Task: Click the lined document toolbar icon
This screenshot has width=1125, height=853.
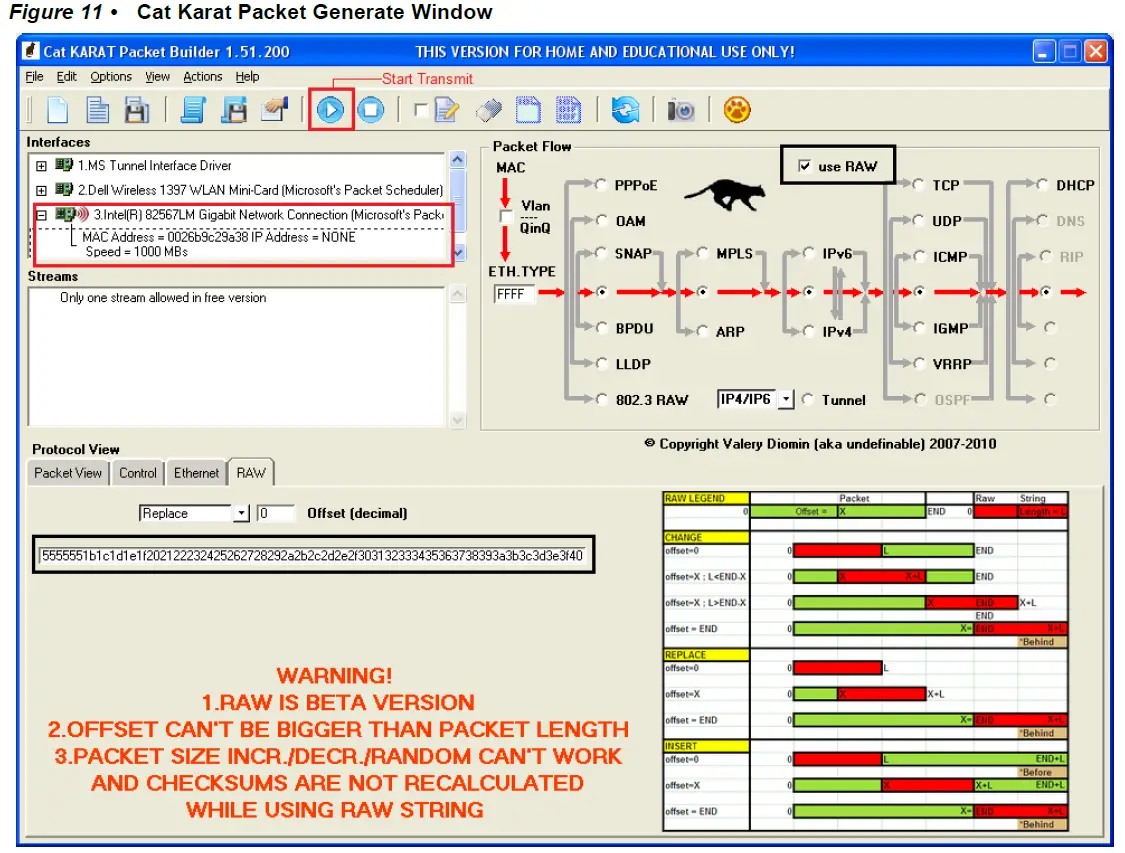Action: click(x=97, y=110)
